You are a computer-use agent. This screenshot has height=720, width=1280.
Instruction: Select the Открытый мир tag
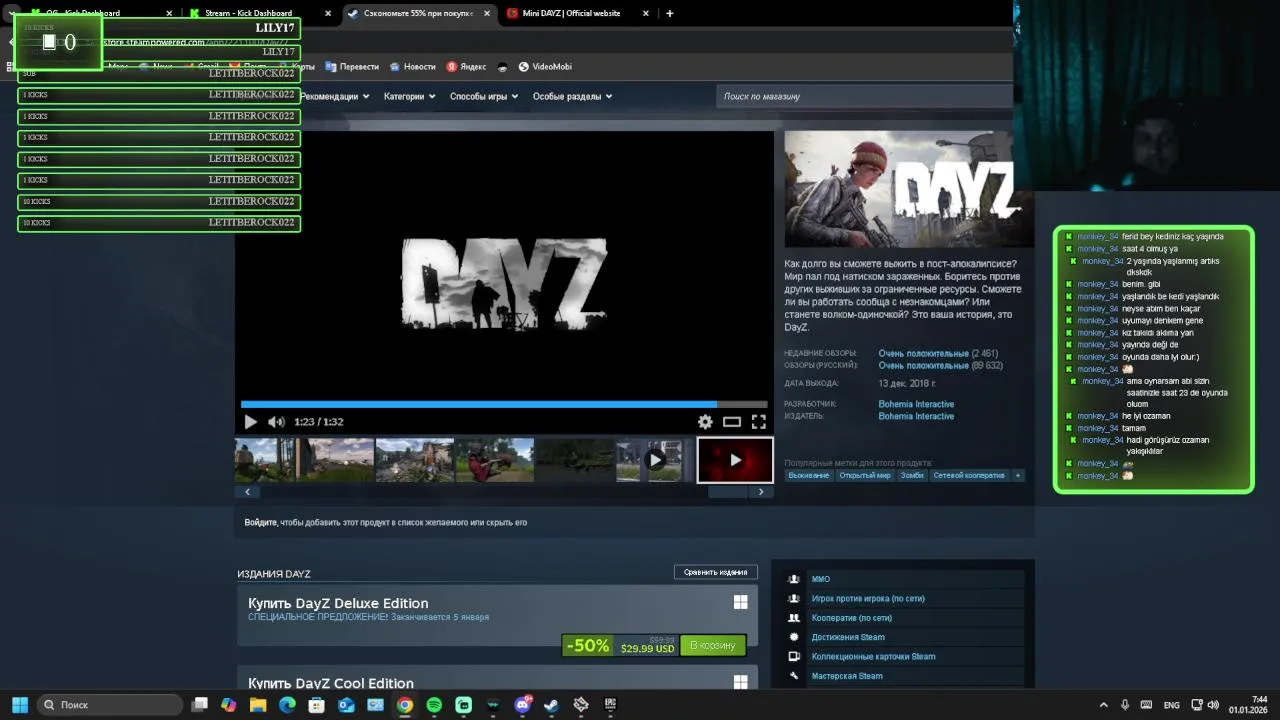tap(865, 476)
